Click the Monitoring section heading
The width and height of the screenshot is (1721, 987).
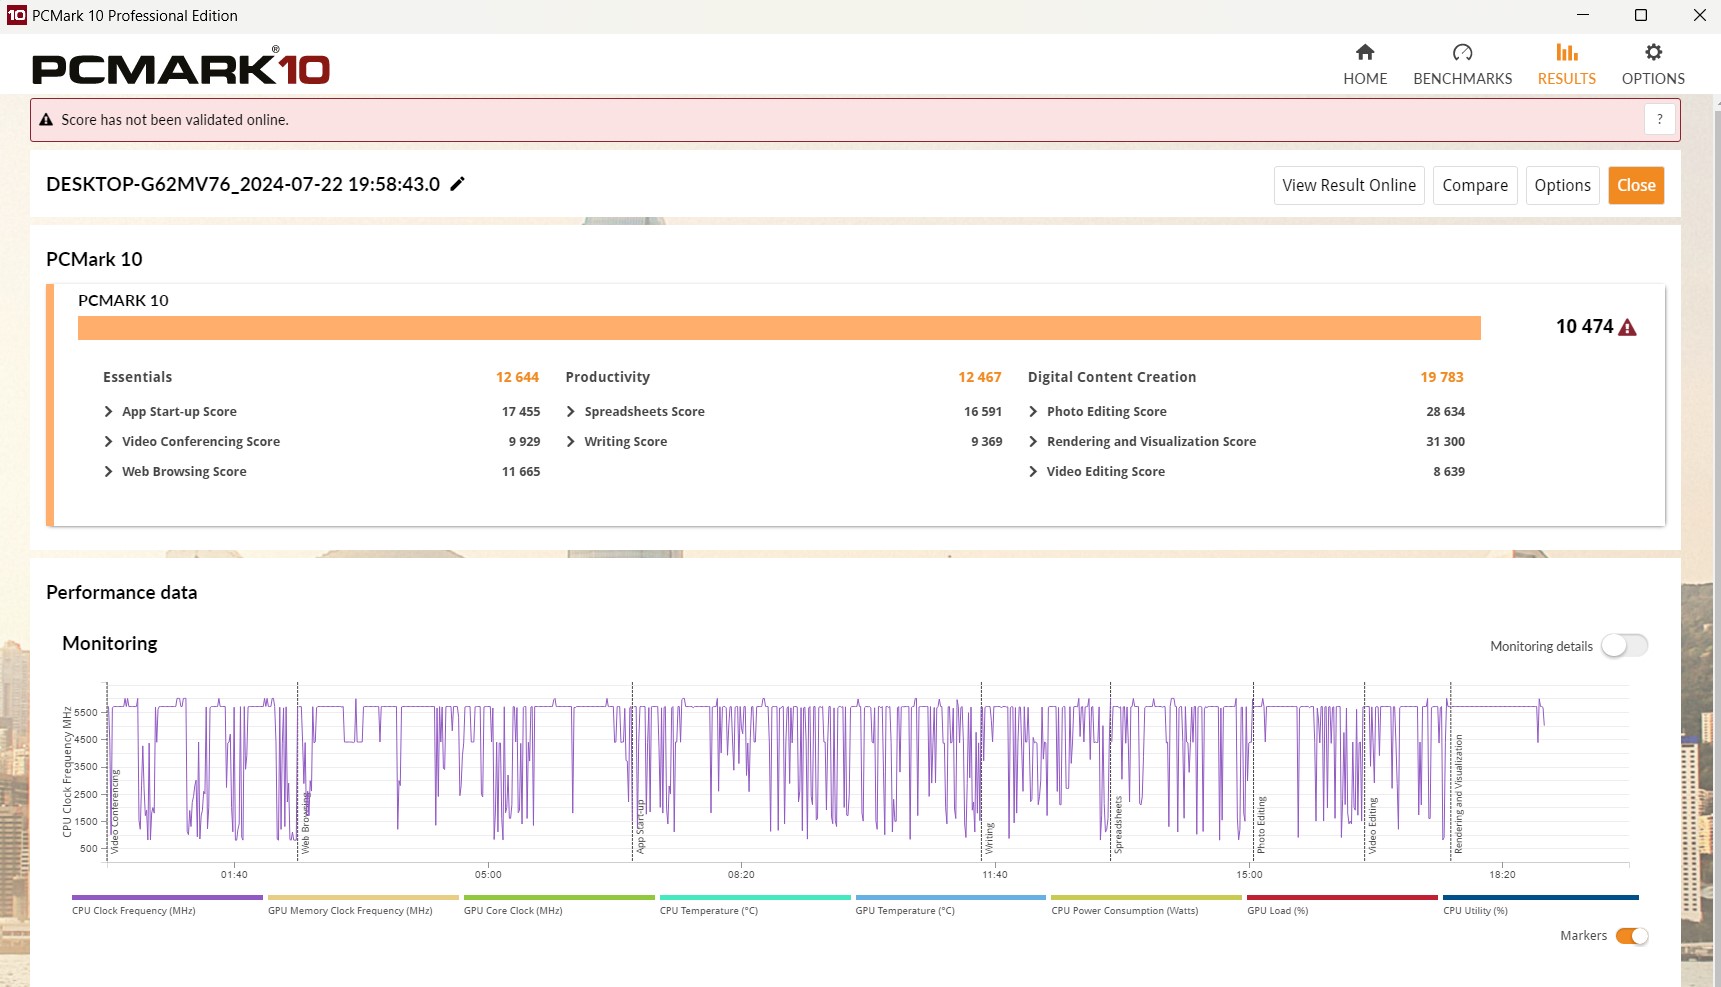[x=110, y=643]
